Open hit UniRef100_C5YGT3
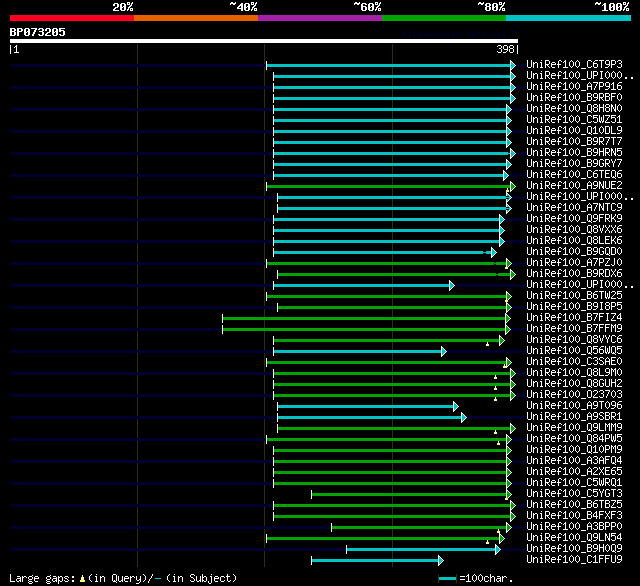Image resolution: width=640 pixels, height=586 pixels. pyautogui.click(x=574, y=494)
